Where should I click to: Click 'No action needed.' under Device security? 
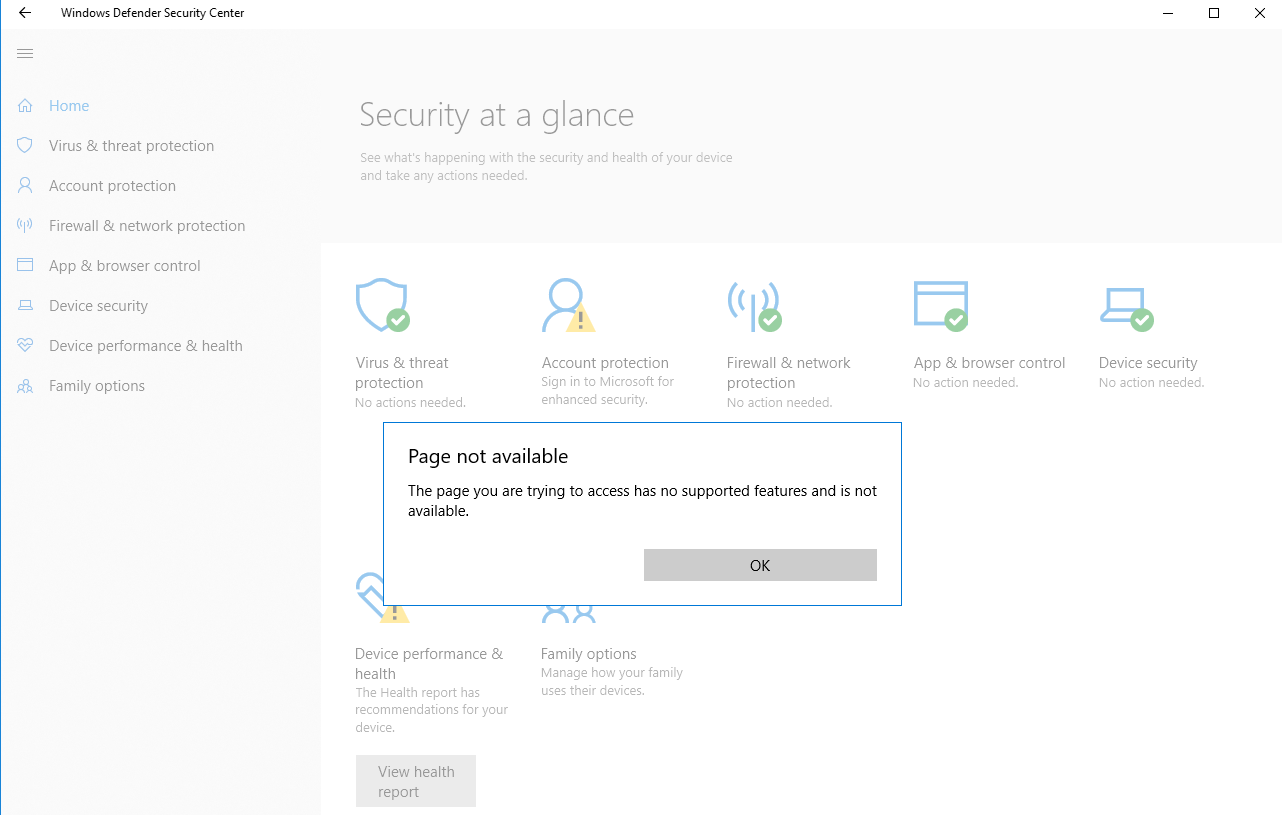click(x=1151, y=383)
